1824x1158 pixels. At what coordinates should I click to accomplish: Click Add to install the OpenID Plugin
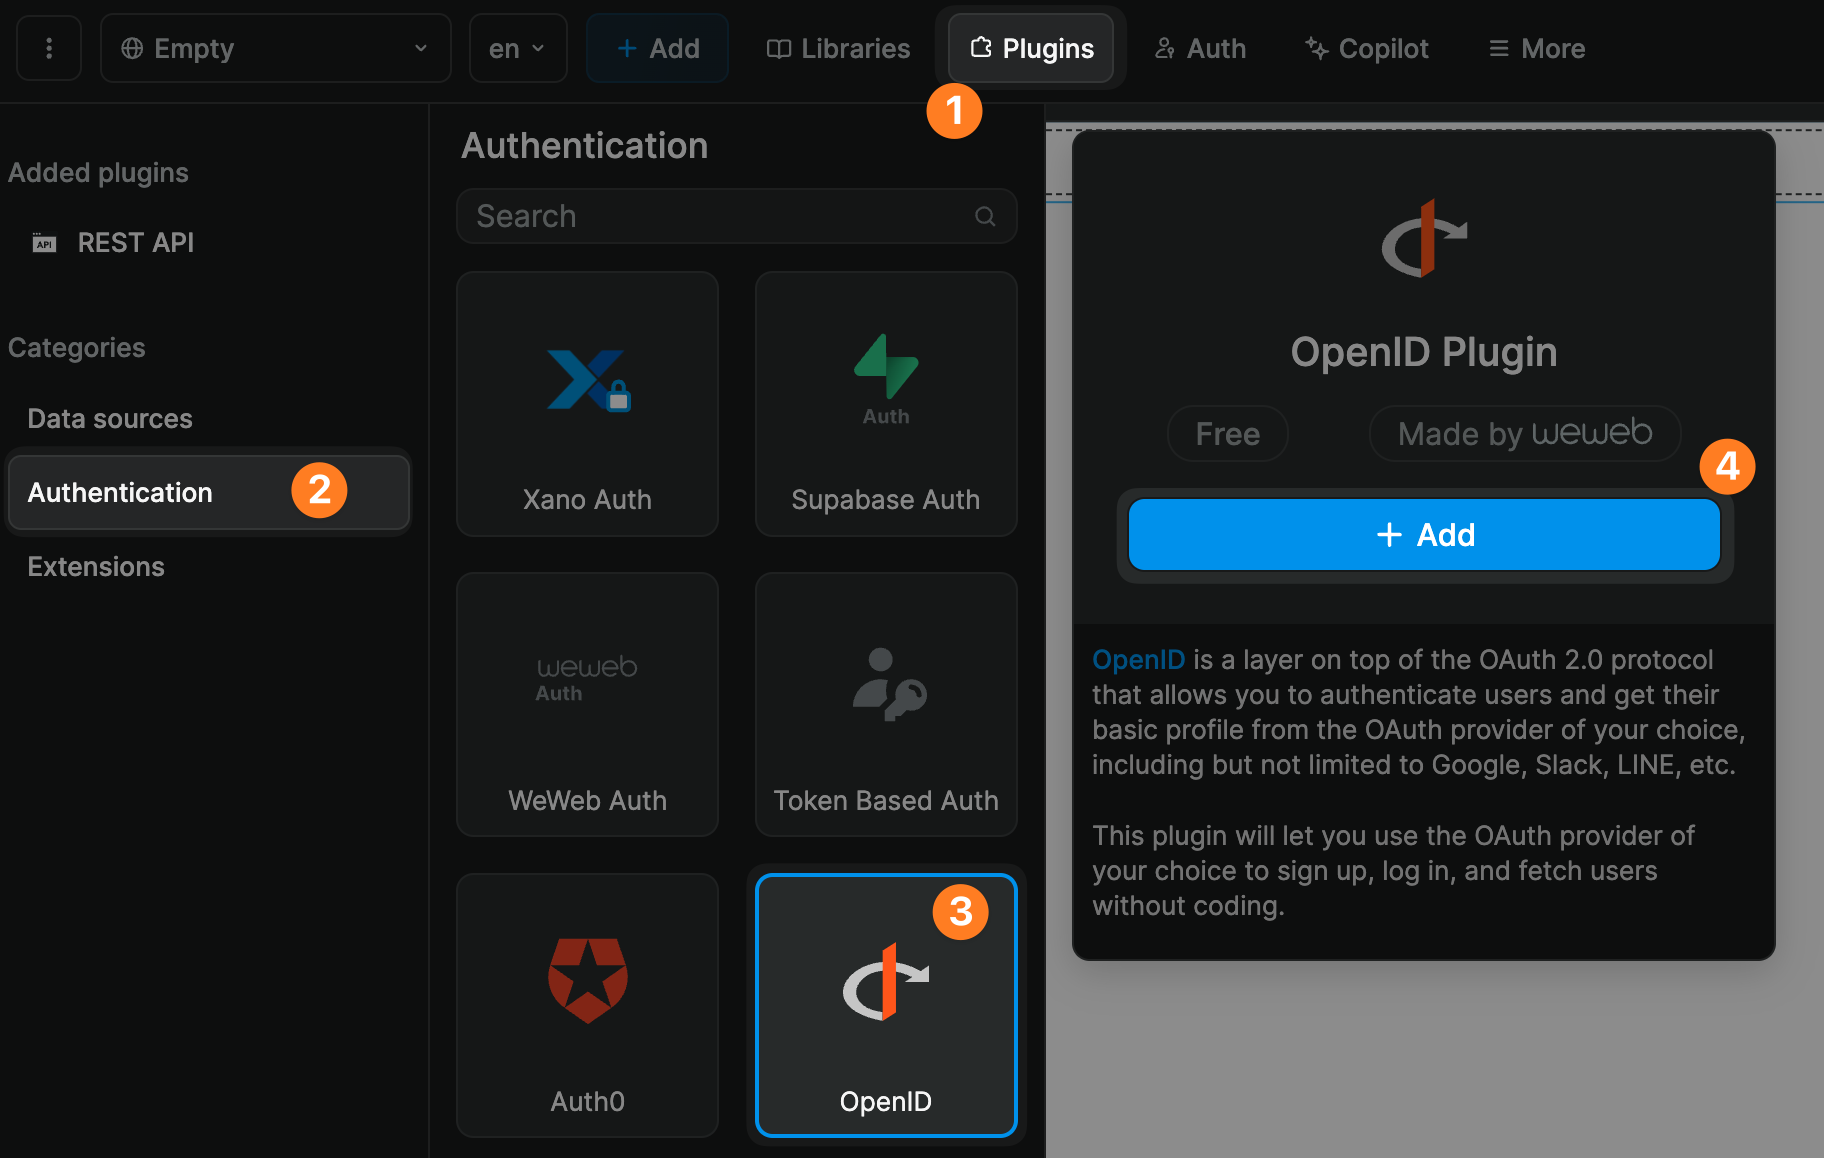[x=1422, y=534]
